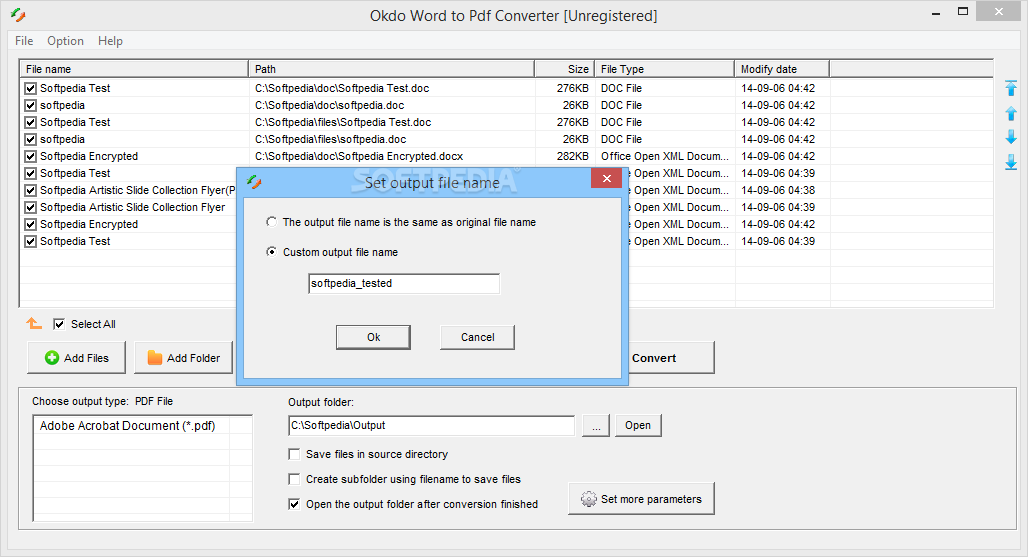Sort by File name column header
The image size is (1028, 557).
[134, 69]
